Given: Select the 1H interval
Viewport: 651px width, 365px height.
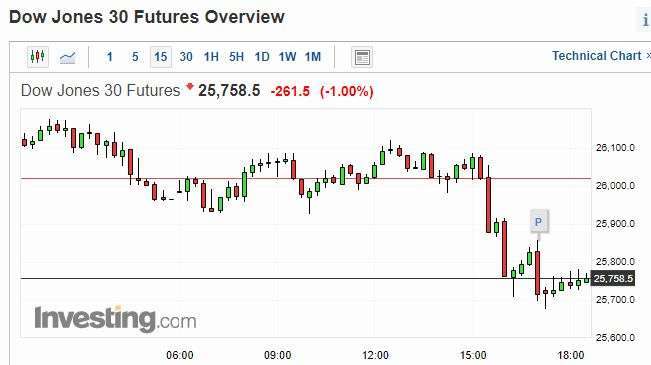Looking at the screenshot, I should tap(211, 57).
